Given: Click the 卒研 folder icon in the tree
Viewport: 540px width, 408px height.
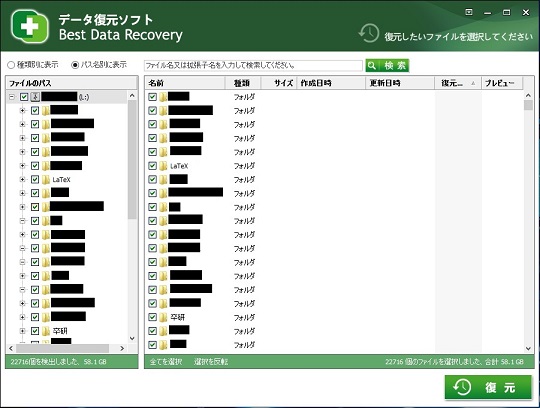Looking at the screenshot, I should 45,331.
